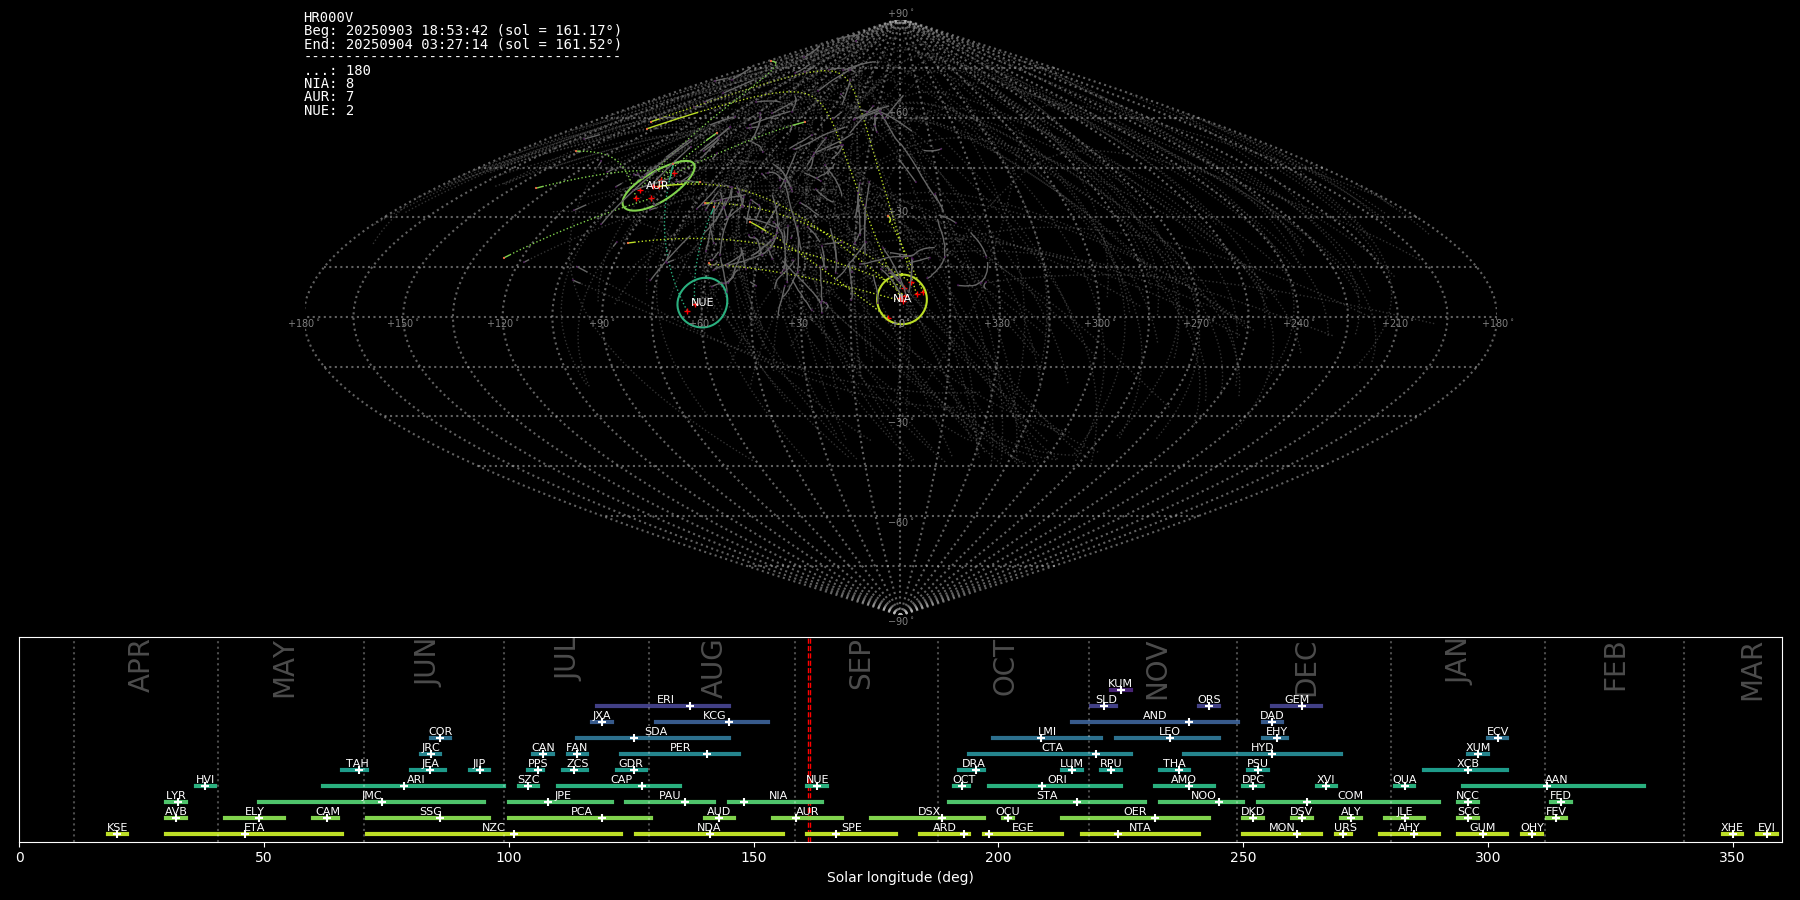Click the ECV shower label in timeline
Screen dimensions: 1800x900
click(1497, 731)
